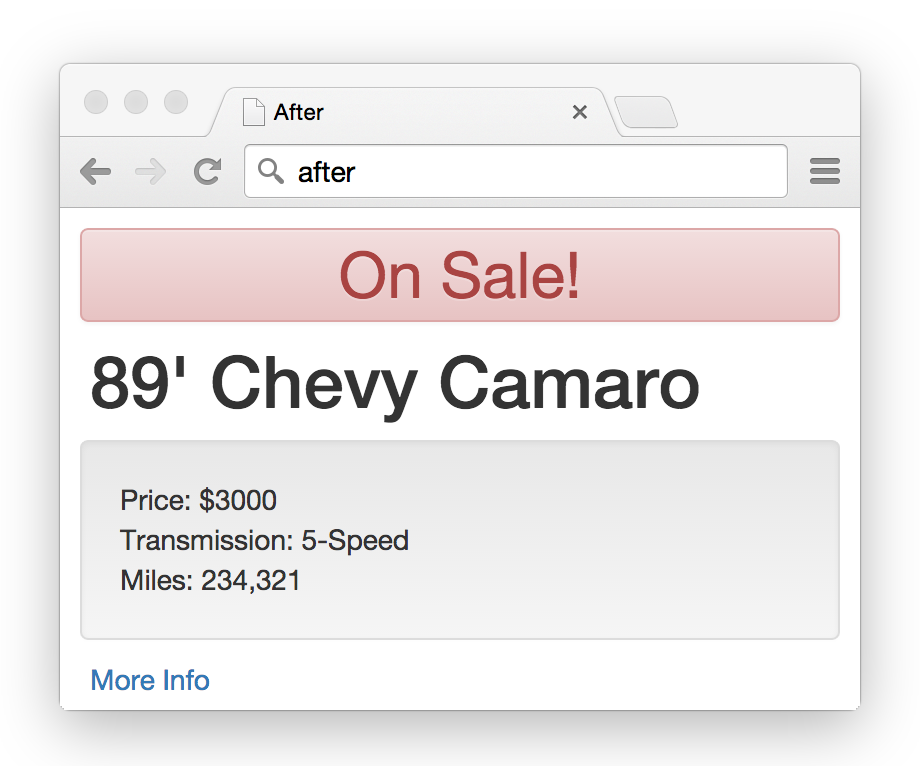Open a new tab with blank tab button

[x=646, y=113]
